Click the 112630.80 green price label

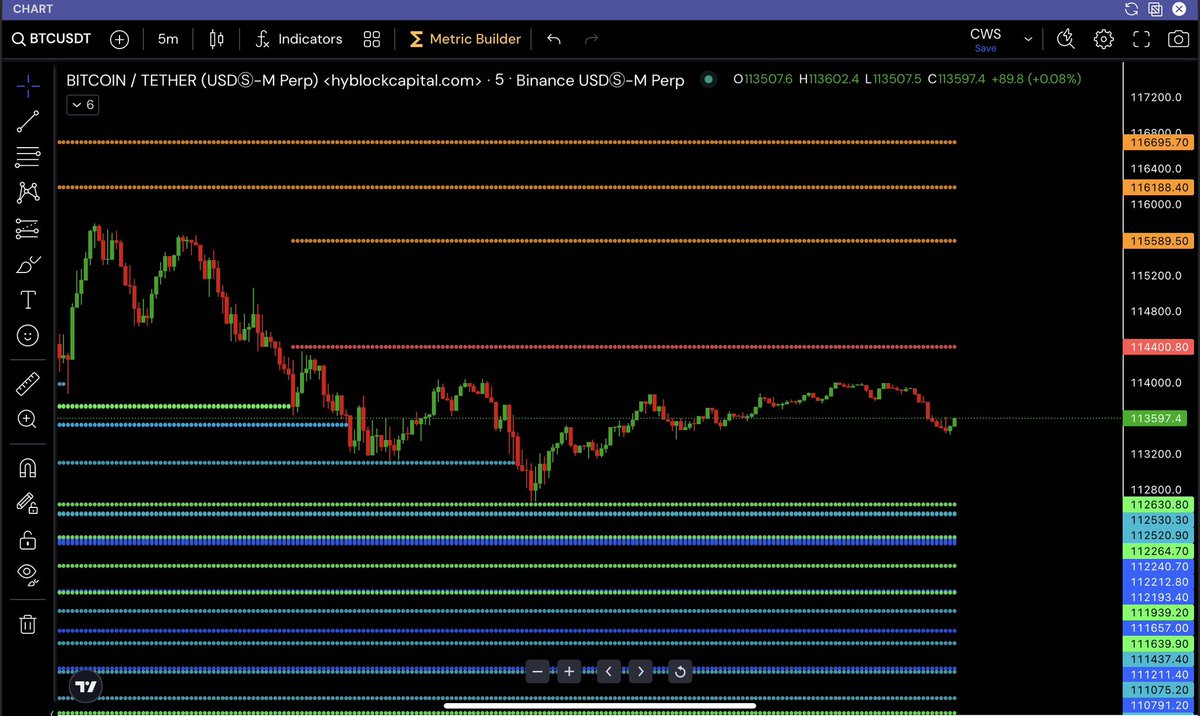1159,505
